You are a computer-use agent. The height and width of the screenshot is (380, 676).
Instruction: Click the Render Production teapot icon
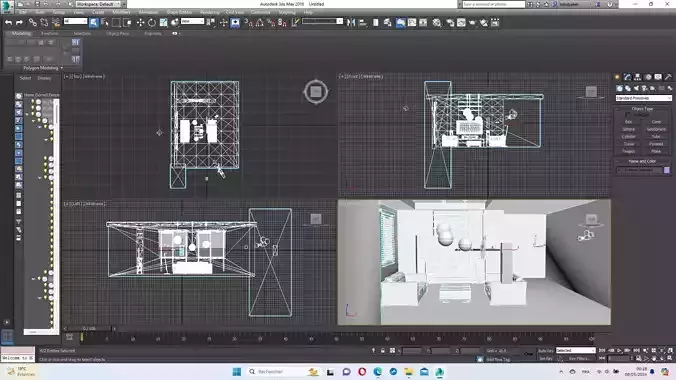click(473, 22)
